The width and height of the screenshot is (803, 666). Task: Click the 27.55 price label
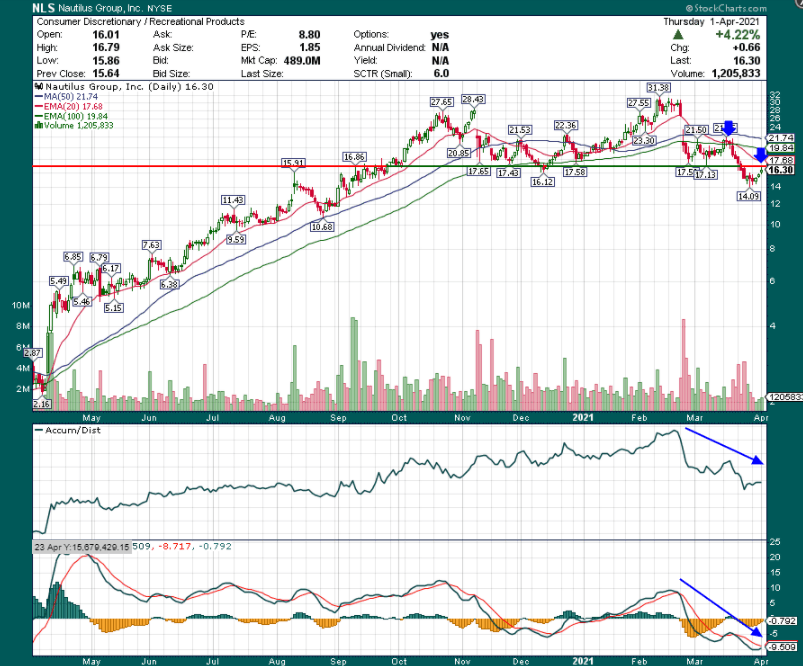tap(639, 103)
